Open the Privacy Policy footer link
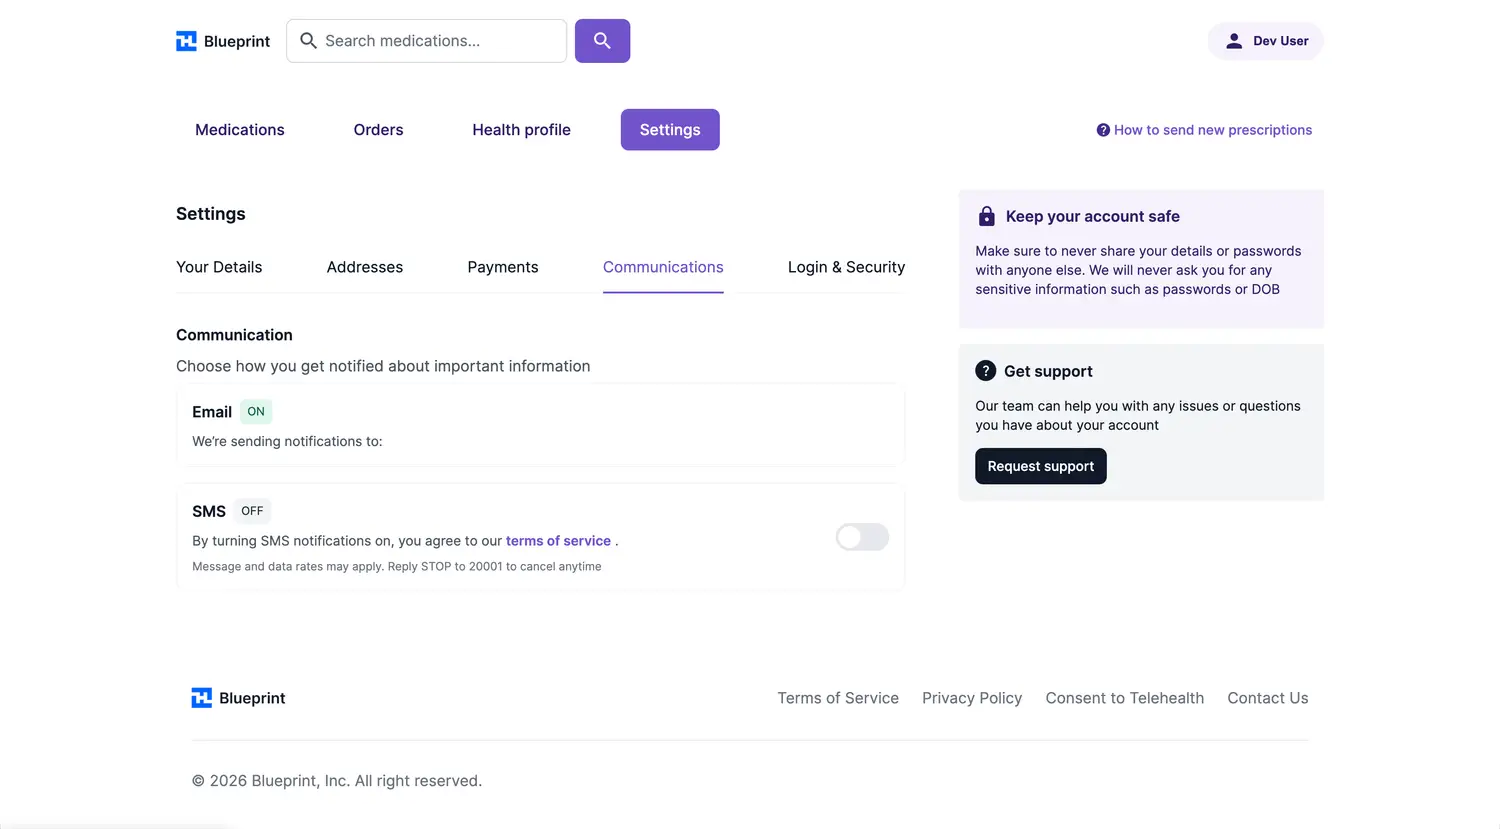Image resolution: width=1500 pixels, height=829 pixels. click(x=971, y=698)
